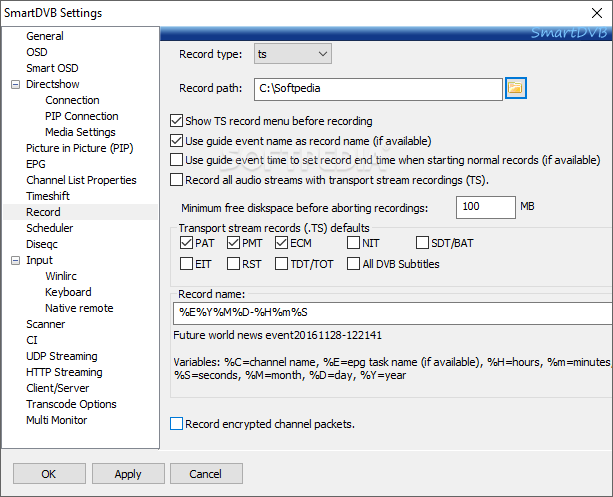Toggle Use guide event name as record name
Viewport: 613px width, 497px height.
pyautogui.click(x=176, y=141)
